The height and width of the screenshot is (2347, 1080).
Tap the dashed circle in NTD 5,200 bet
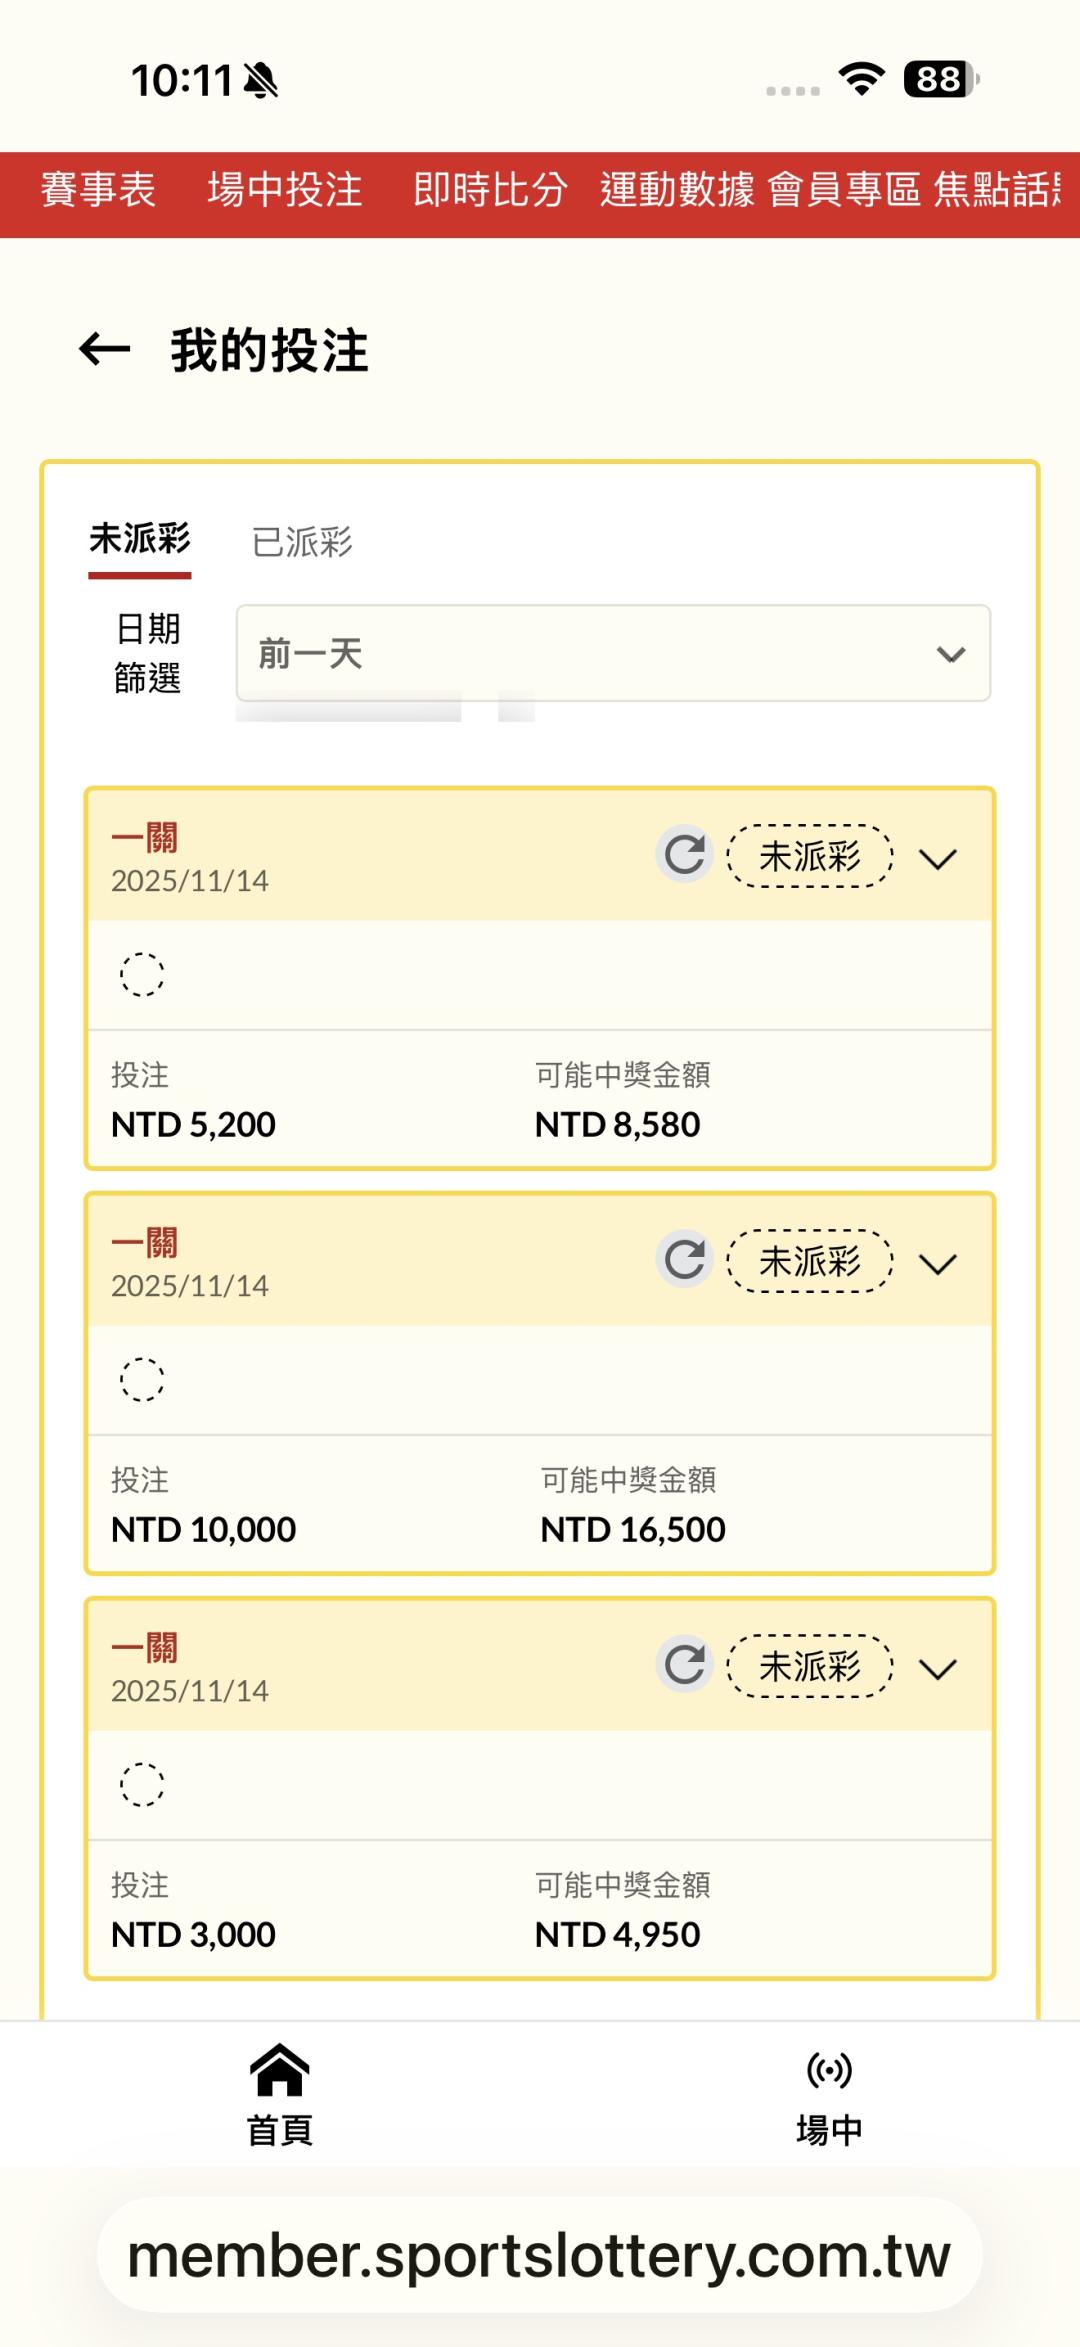pos(142,974)
